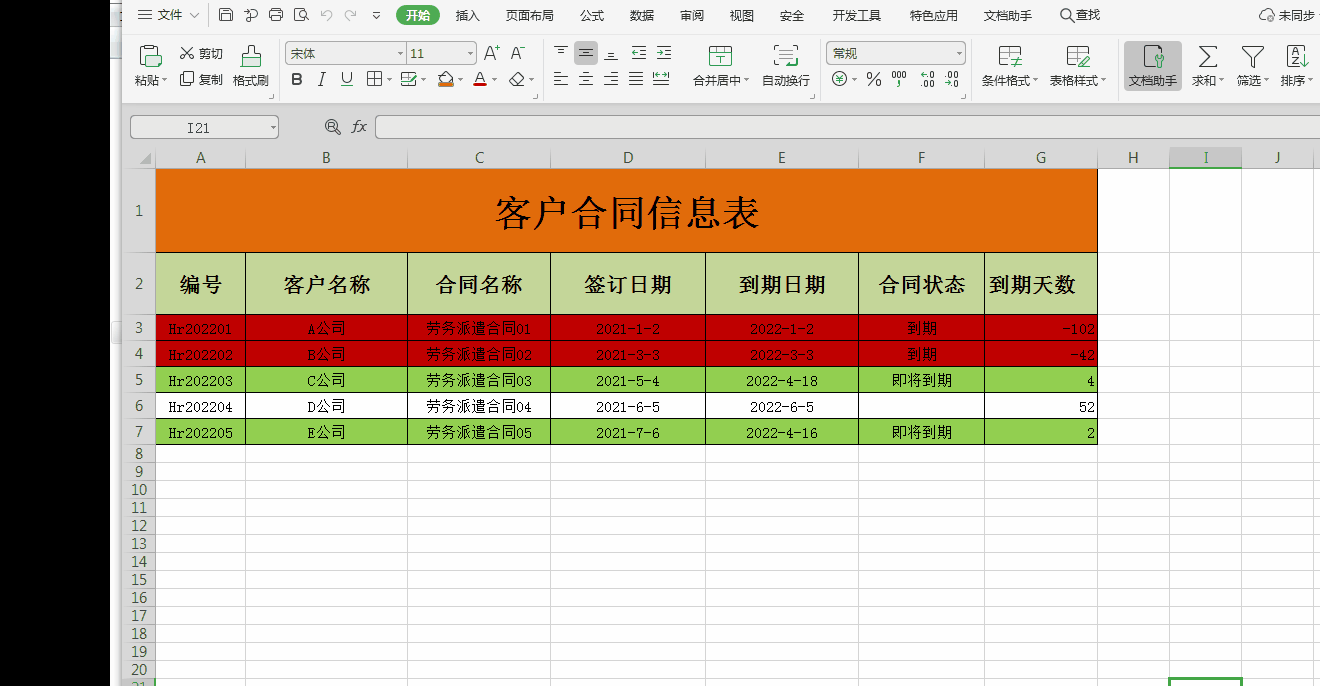This screenshot has width=1320, height=686.
Task: Click the Undo arrow
Action: (x=327, y=15)
